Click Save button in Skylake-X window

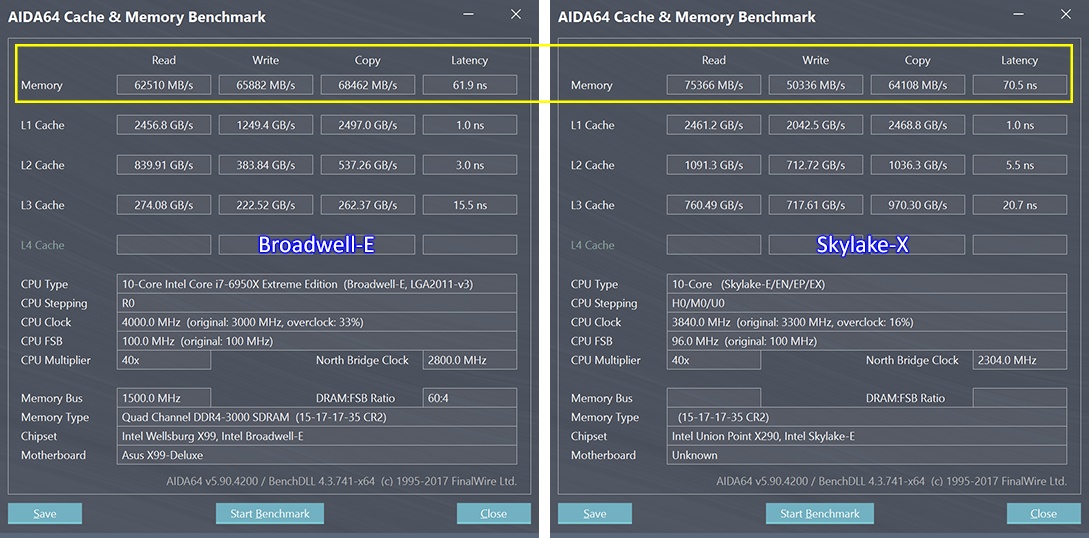595,514
